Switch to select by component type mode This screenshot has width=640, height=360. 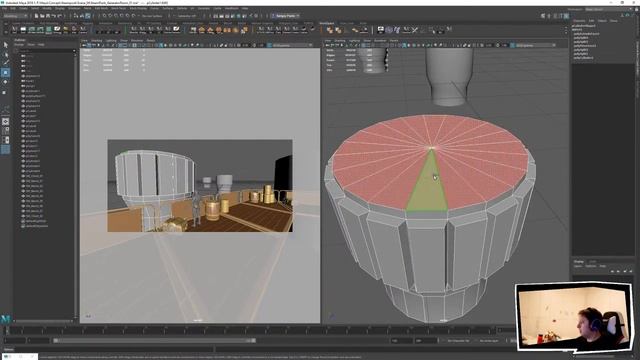click(x=88, y=16)
